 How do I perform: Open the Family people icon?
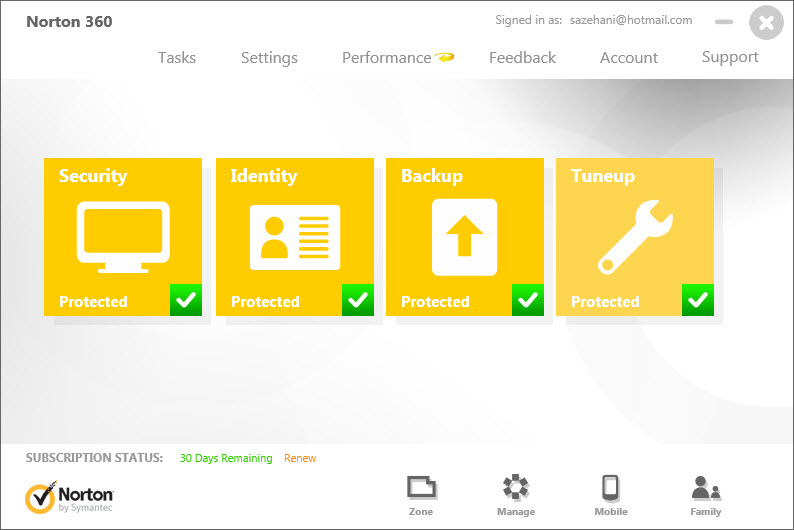(x=706, y=488)
